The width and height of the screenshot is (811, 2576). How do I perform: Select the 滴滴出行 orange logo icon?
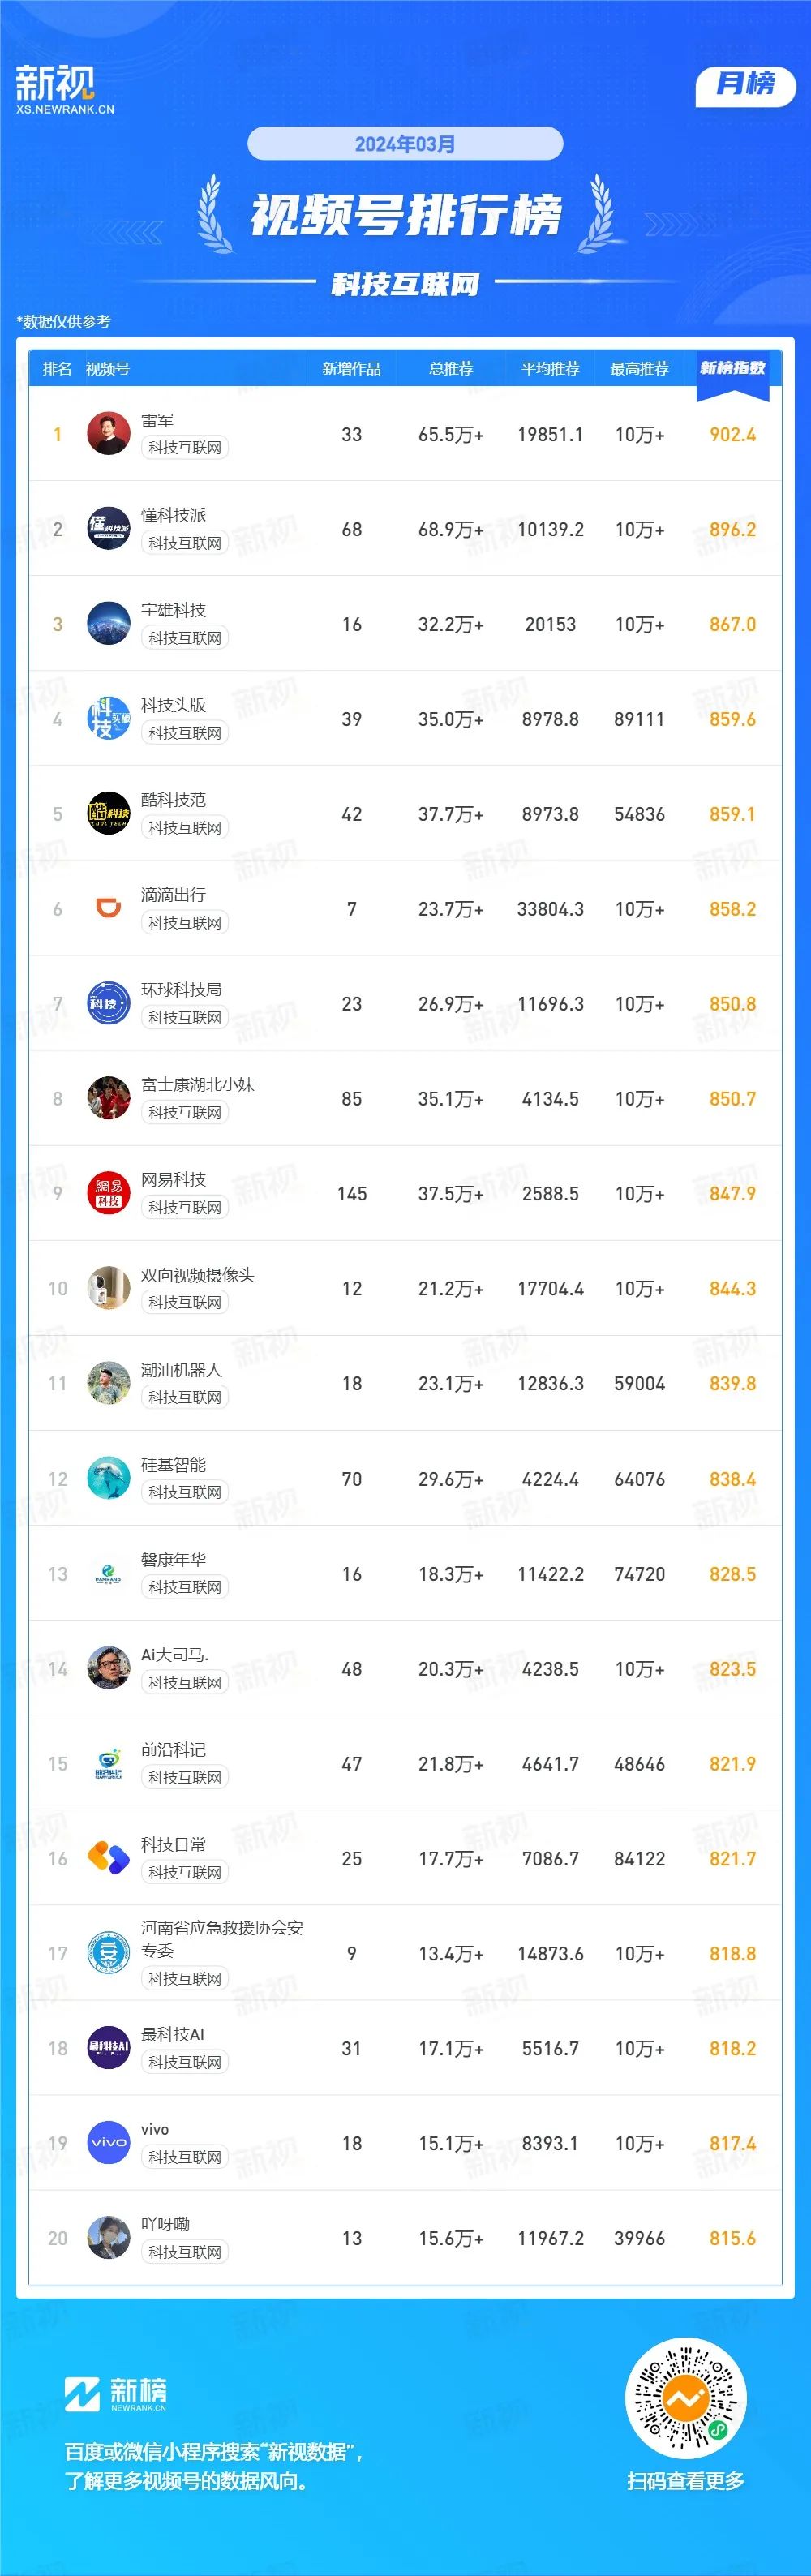pos(108,908)
